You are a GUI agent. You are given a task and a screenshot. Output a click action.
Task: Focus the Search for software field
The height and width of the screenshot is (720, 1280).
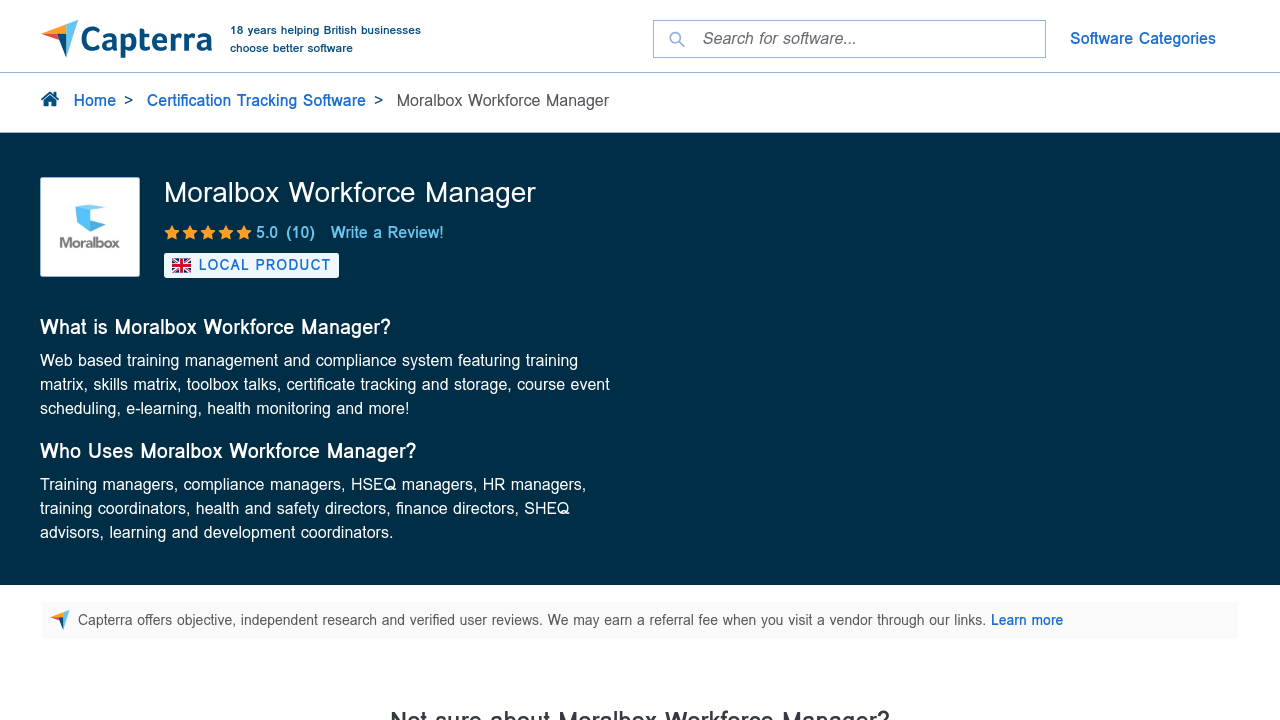(849, 39)
